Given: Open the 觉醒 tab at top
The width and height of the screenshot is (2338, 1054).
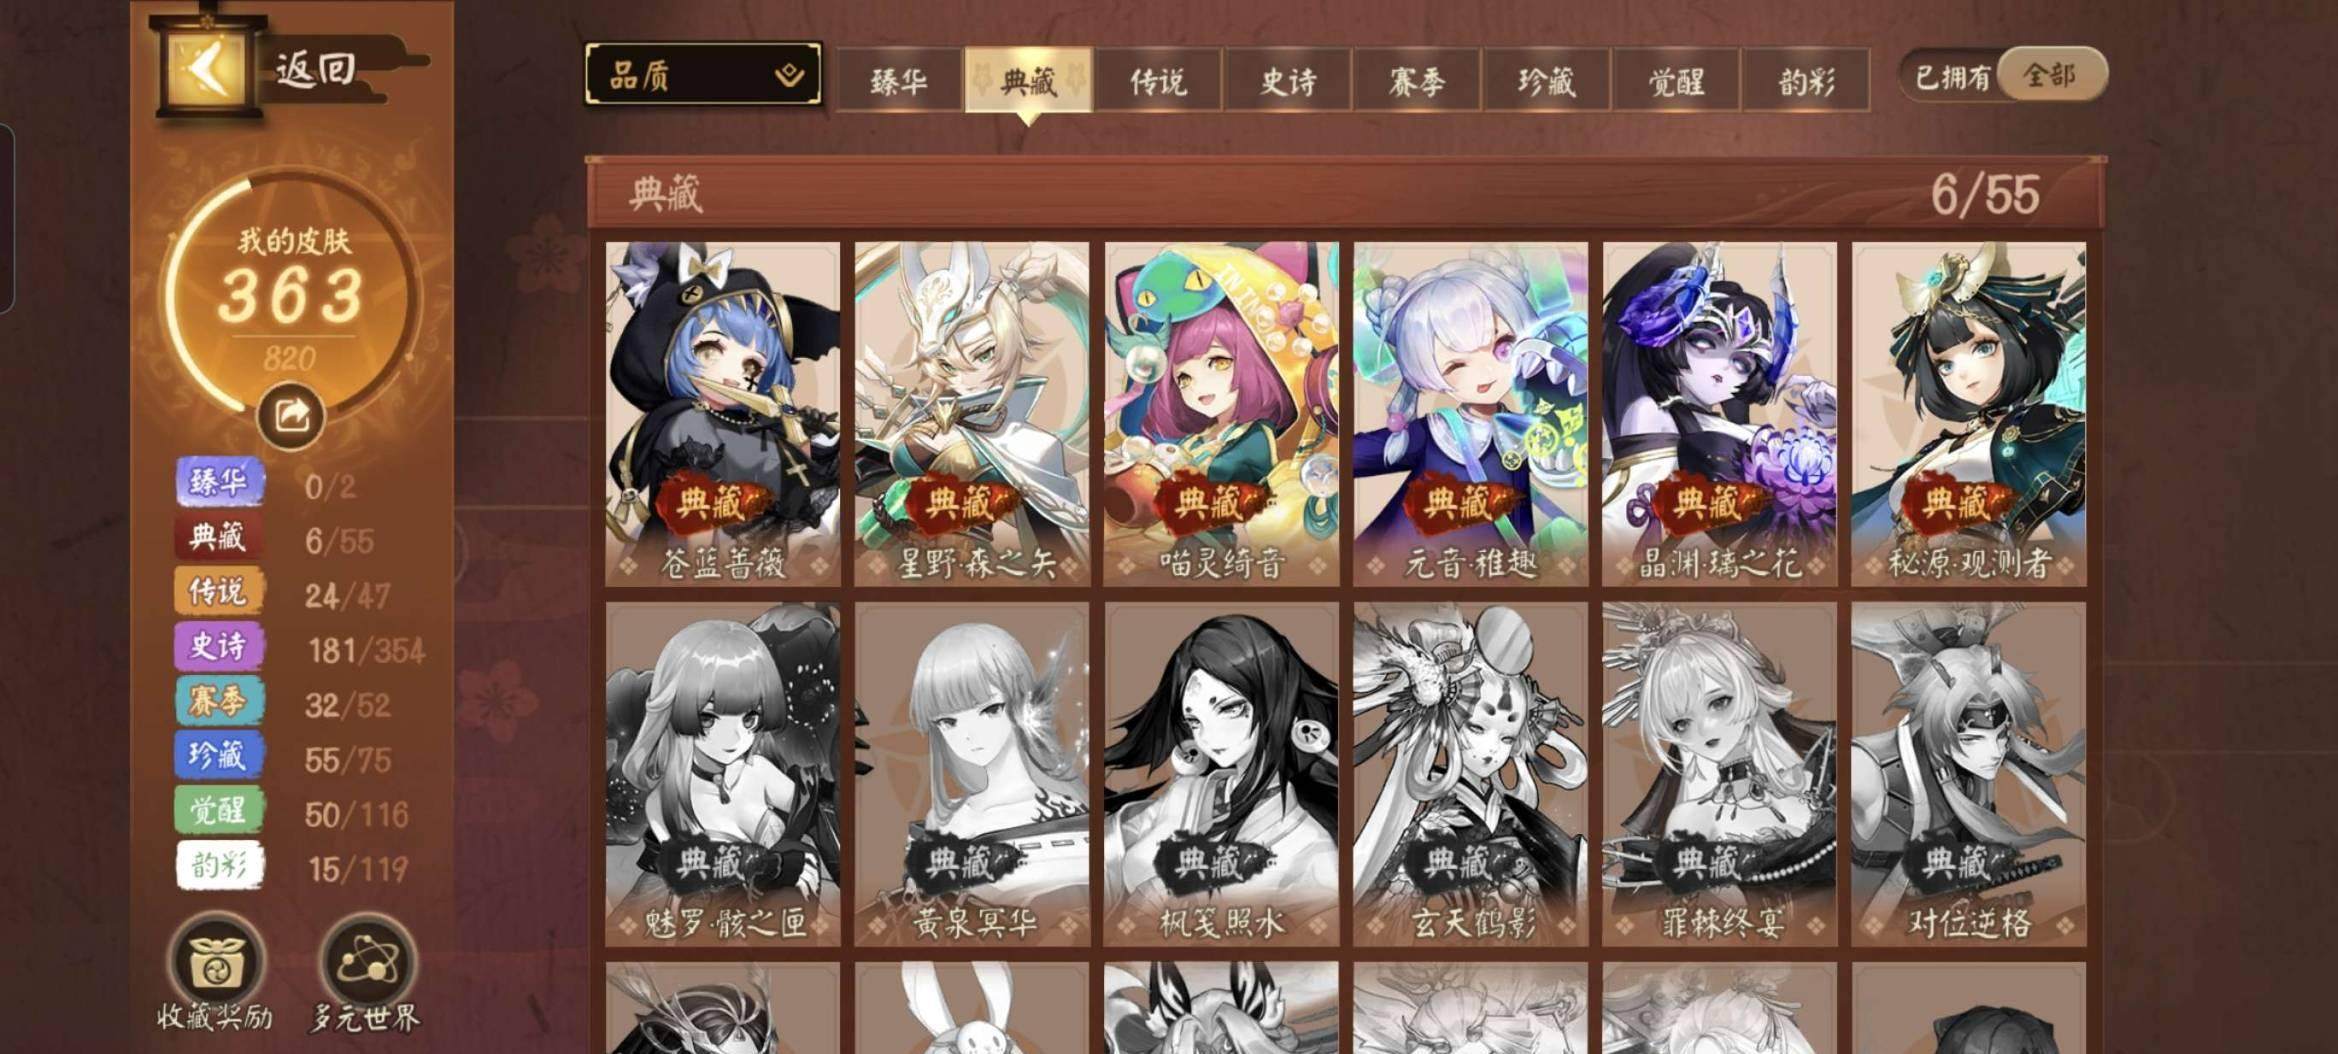Looking at the screenshot, I should pyautogui.click(x=1677, y=81).
